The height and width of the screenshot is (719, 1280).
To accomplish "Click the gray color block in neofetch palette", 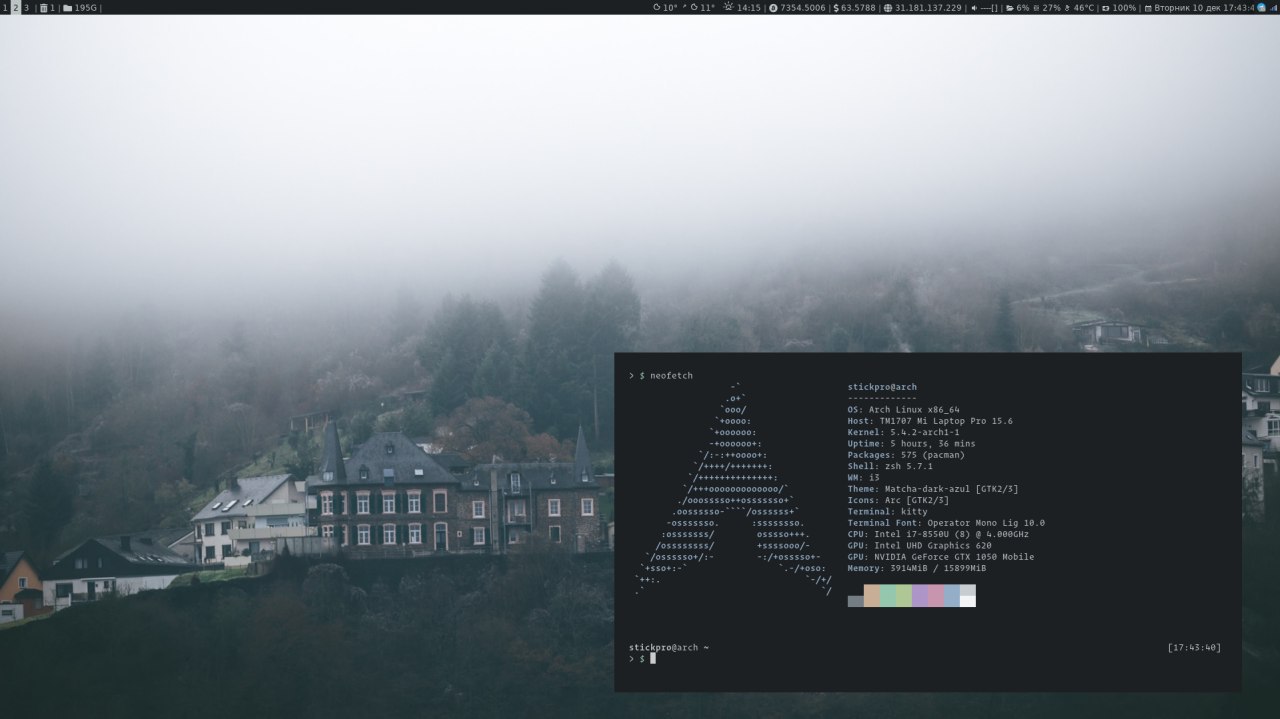I will click(855, 601).
